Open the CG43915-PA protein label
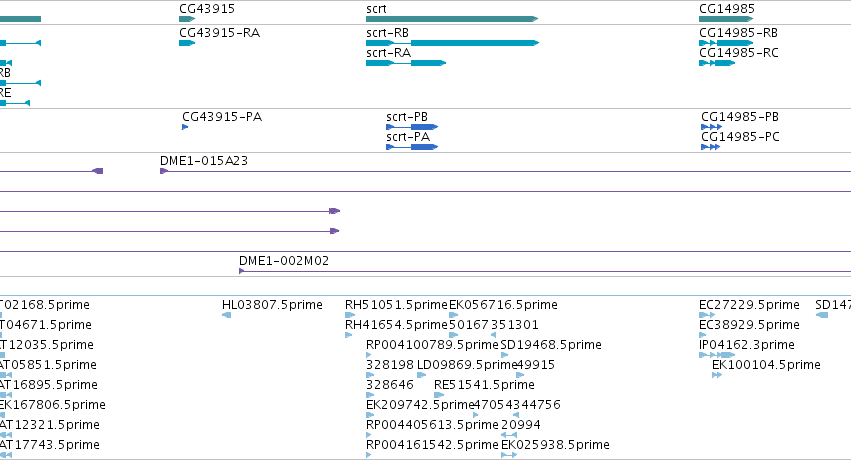Screen dimensions: 851x460 click(222, 117)
